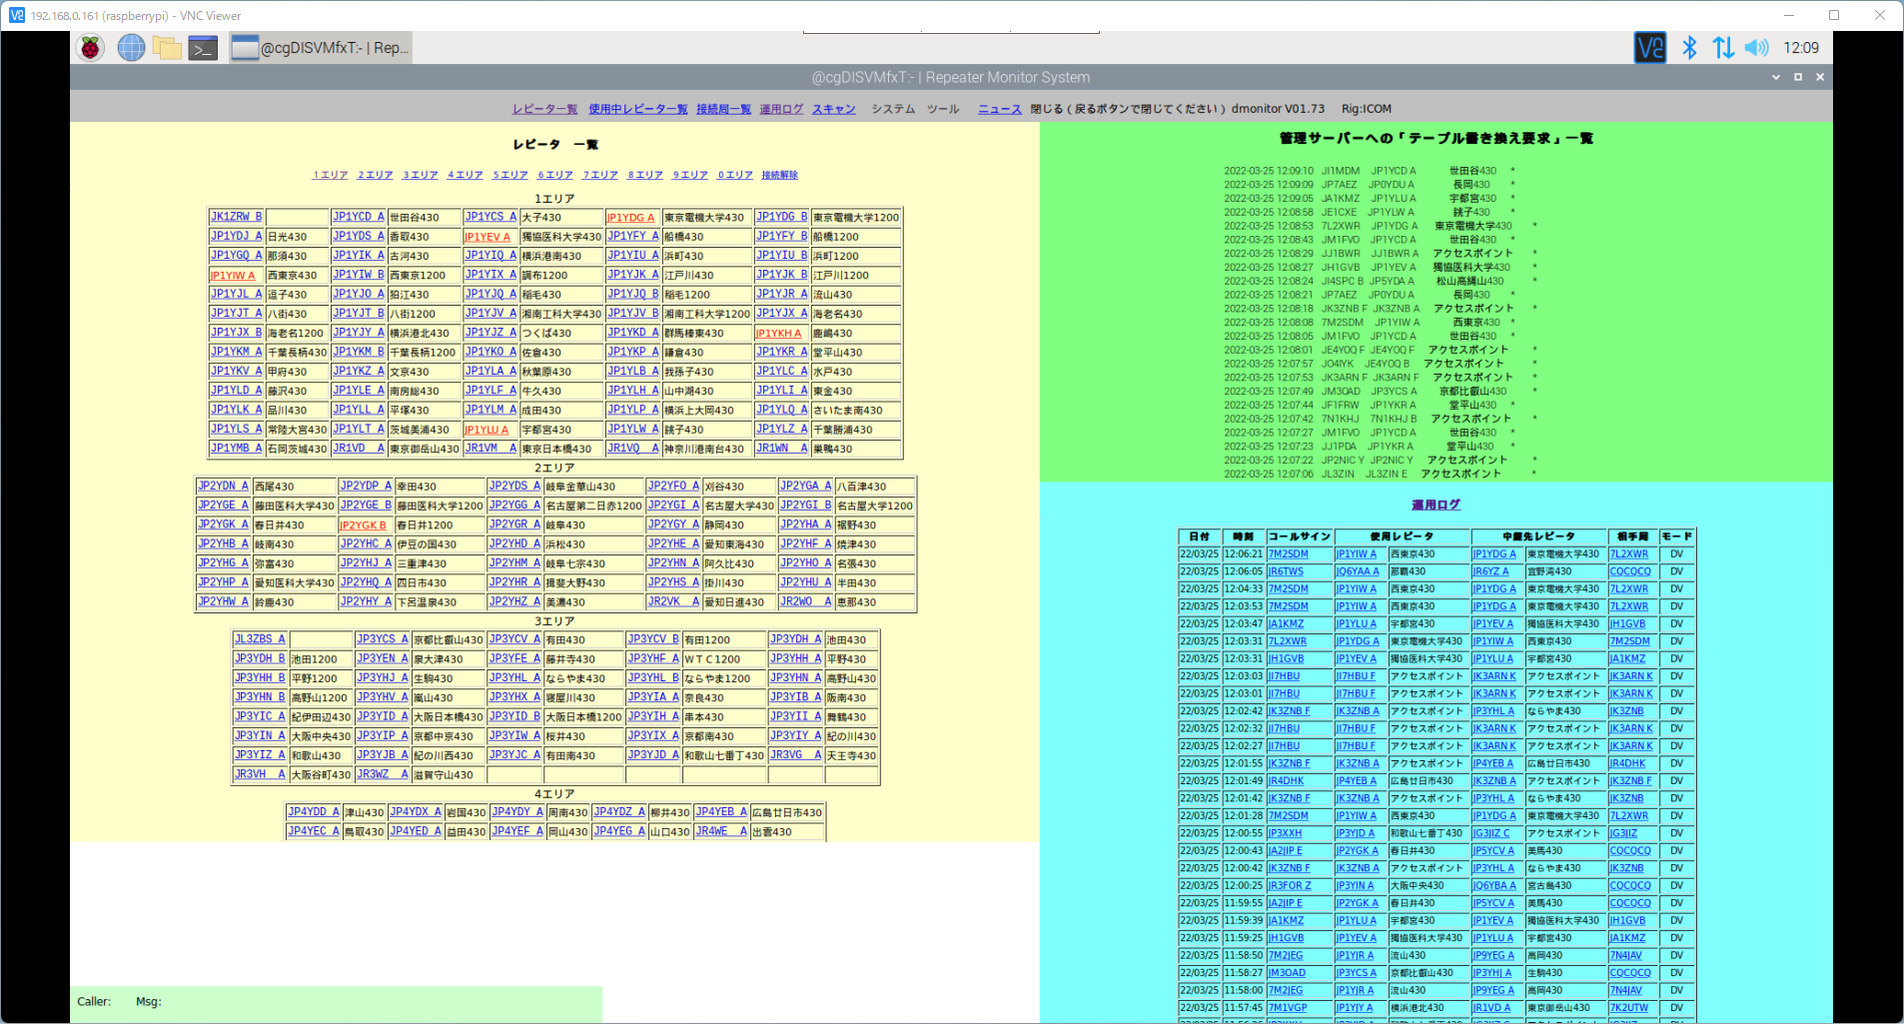The height and width of the screenshot is (1024, 1904).
Task: Open 接続局一覧 in the top menu
Action: pos(724,109)
